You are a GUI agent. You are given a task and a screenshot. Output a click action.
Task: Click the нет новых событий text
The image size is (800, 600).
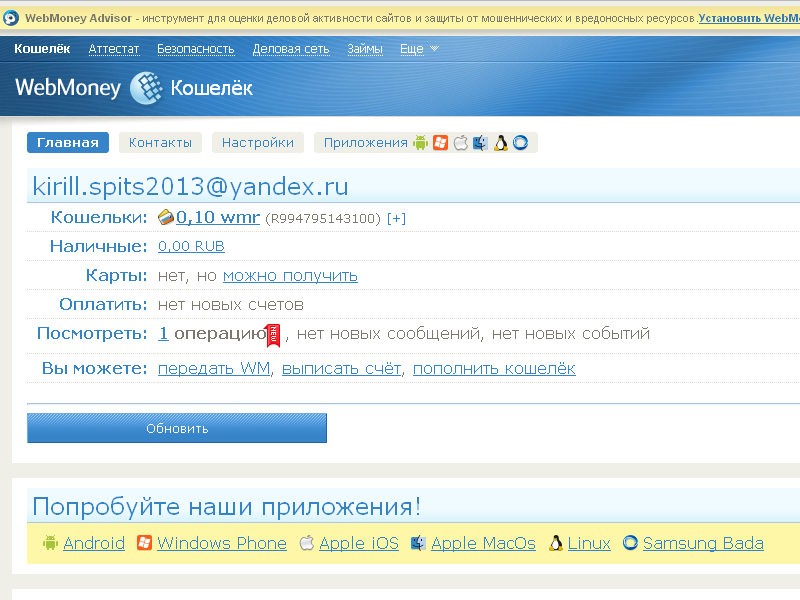pyautogui.click(x=571, y=334)
